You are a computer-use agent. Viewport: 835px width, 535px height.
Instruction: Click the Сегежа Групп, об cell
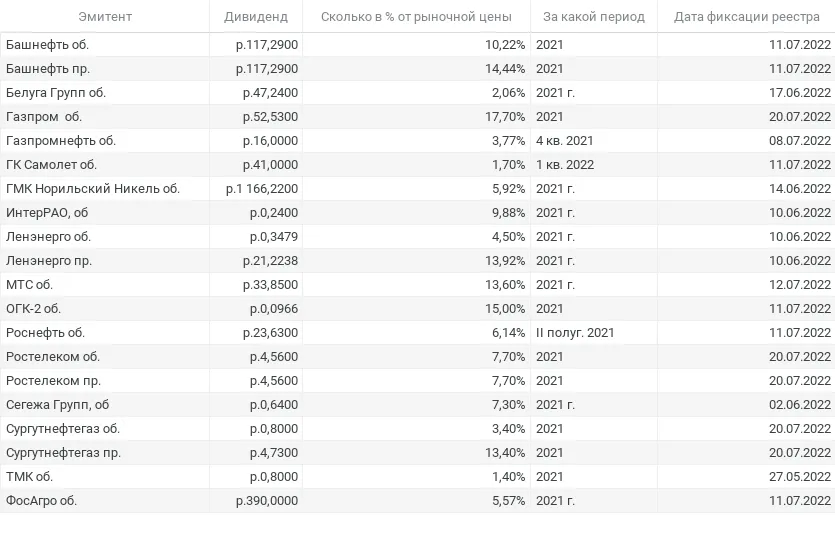(58, 405)
